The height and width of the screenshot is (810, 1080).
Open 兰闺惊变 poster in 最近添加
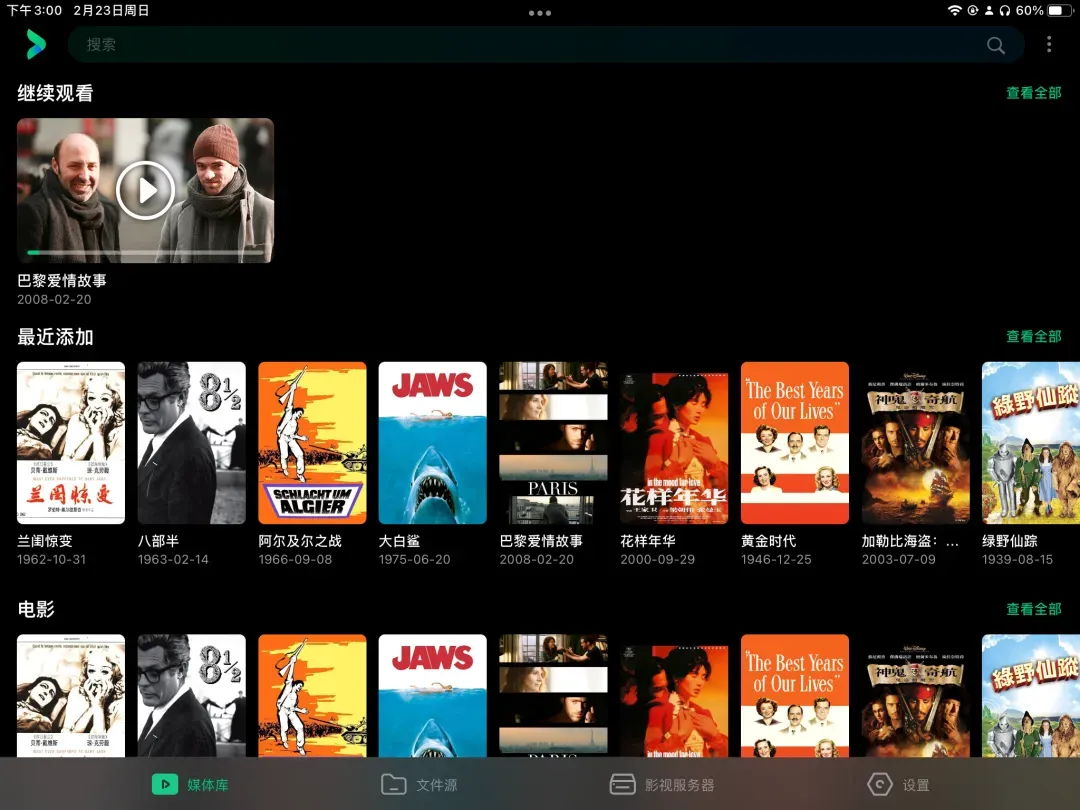tap(71, 443)
